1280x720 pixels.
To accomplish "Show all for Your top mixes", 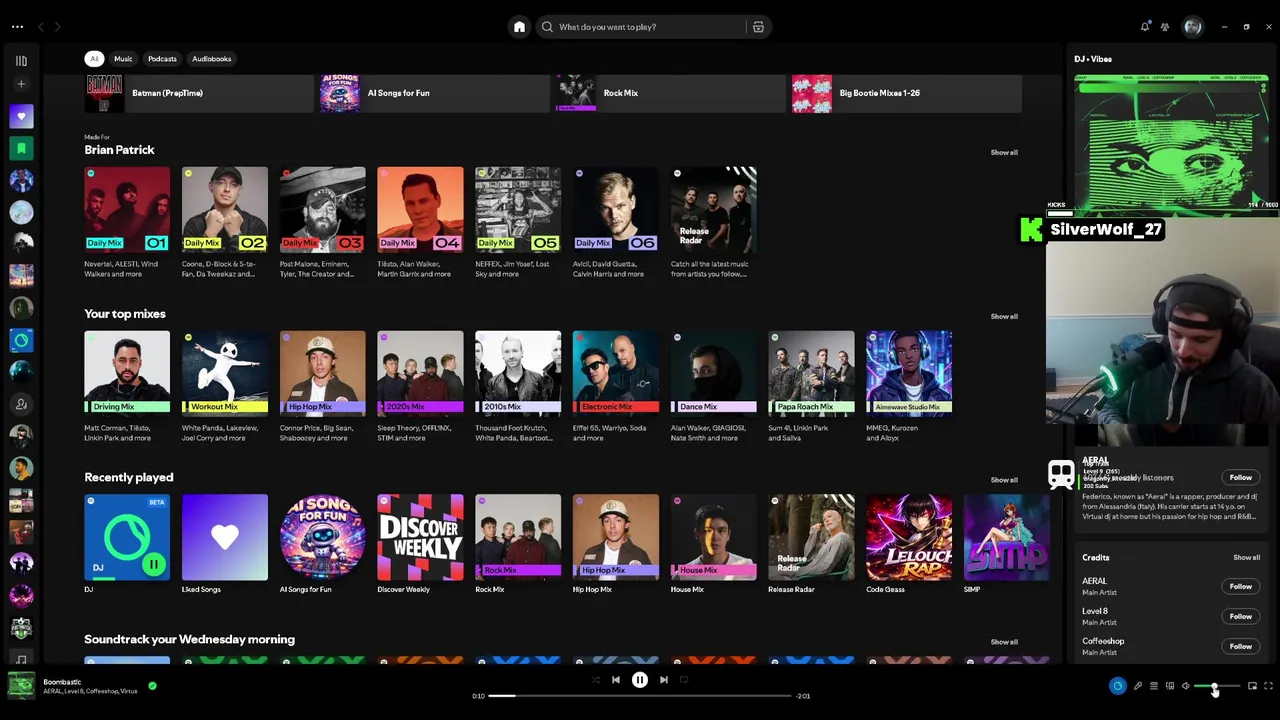I will (x=1004, y=316).
